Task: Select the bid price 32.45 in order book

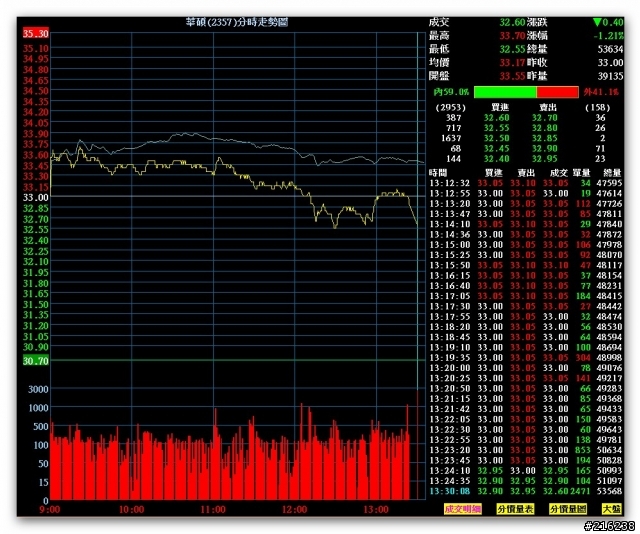Action: point(496,149)
